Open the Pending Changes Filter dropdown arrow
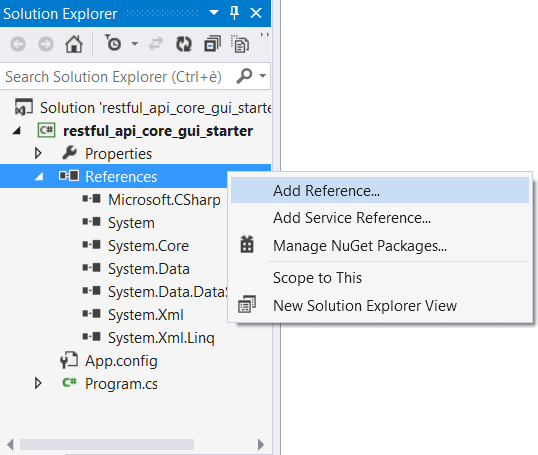Viewport: 538px width, 455px height. pos(134,44)
